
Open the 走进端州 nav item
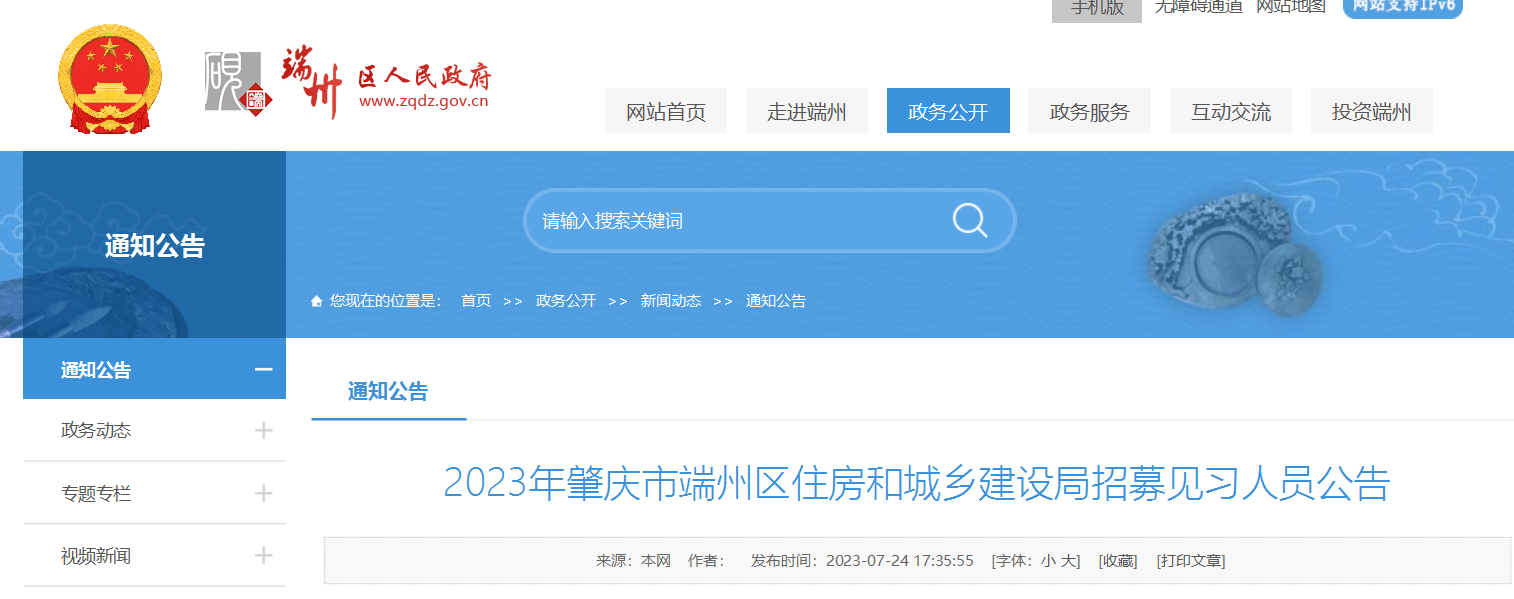click(x=807, y=111)
